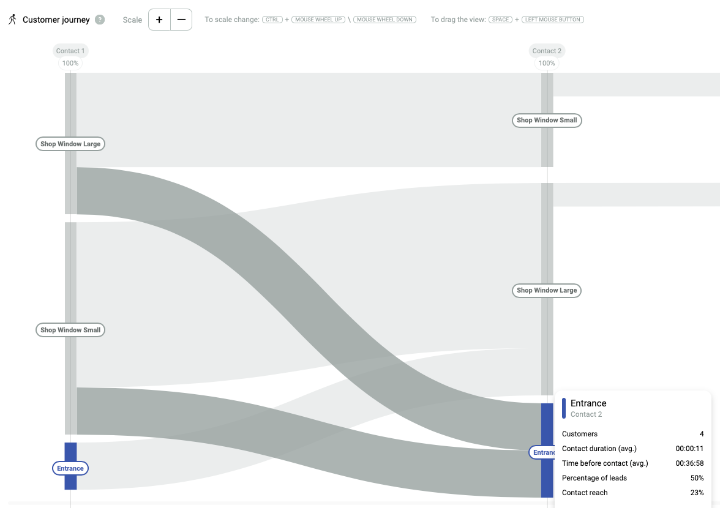Select the Contact 2 column header

546,51
